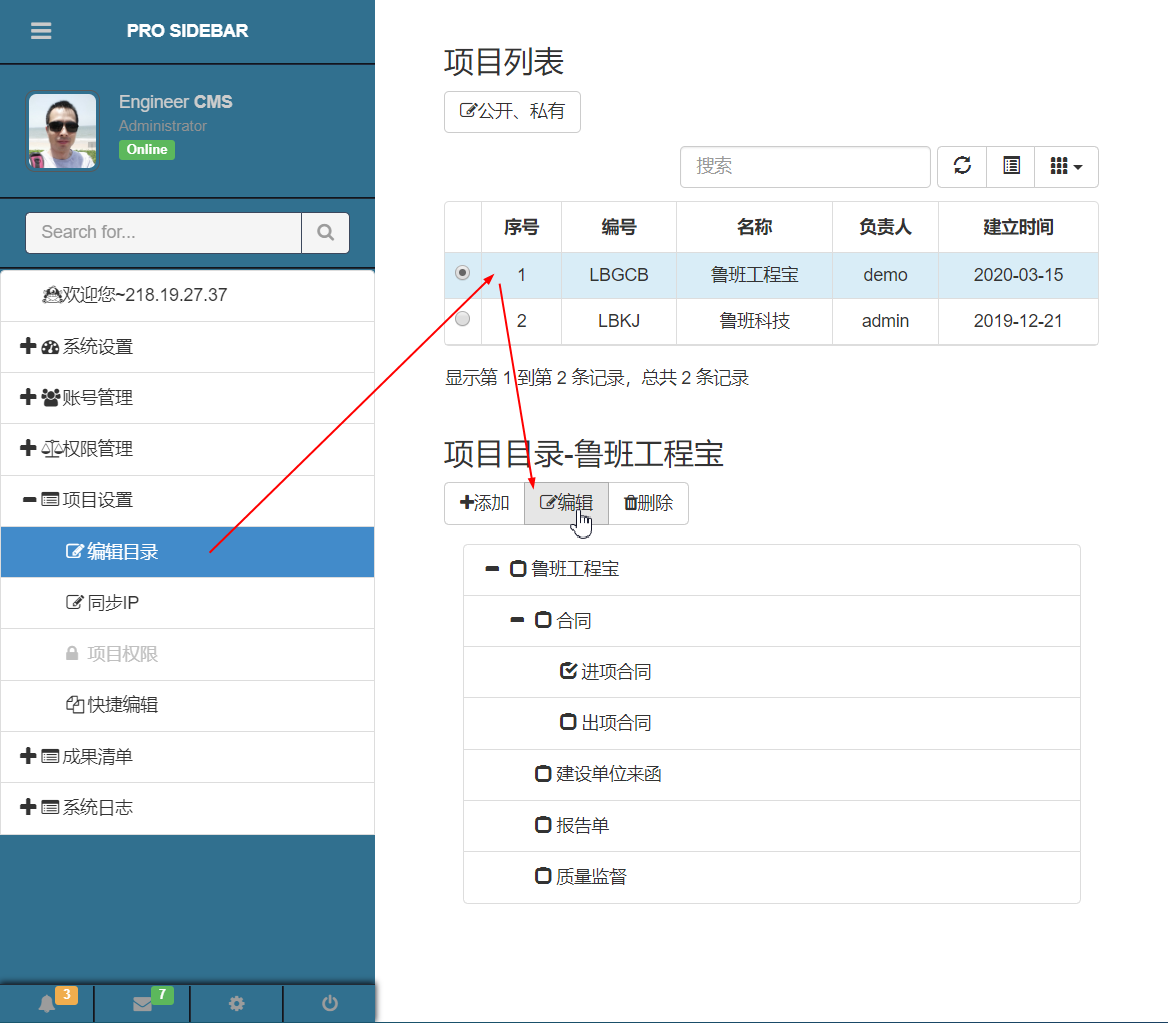Screen dimensions: 1168x1023
Task: Click the 删除 button
Action: point(648,503)
